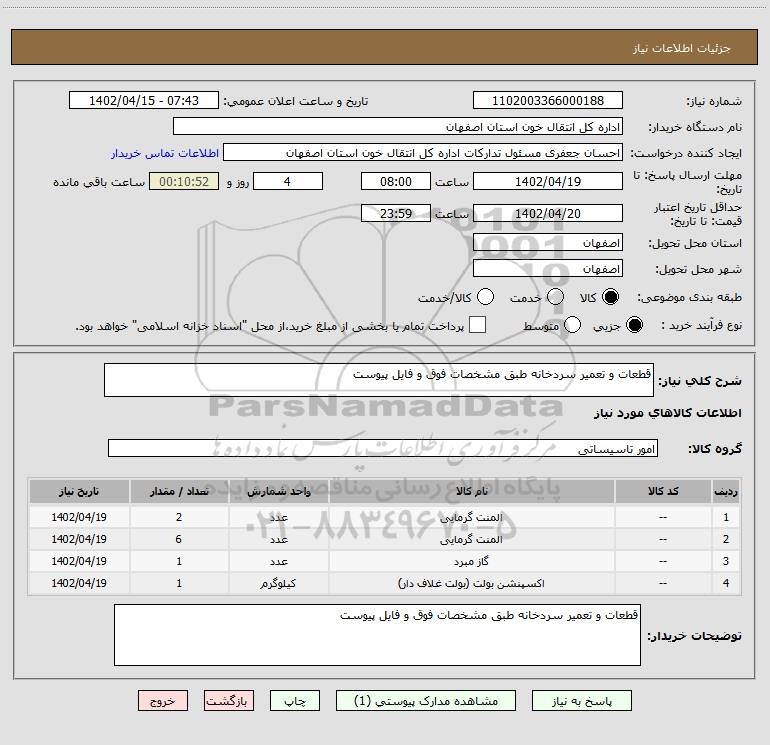Select the خدمت radio button
Screen dimensions: 770x745
pyautogui.click(x=555, y=297)
